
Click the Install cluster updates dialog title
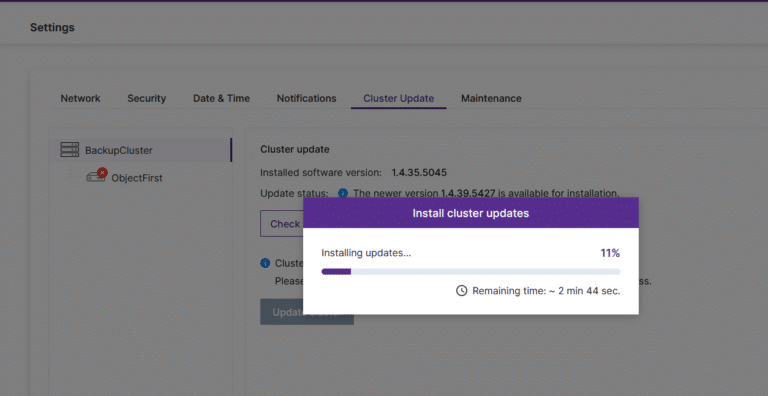point(471,213)
